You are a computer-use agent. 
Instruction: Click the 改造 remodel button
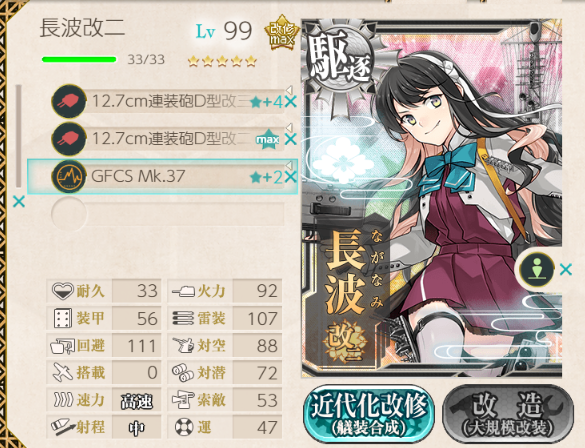point(508,414)
